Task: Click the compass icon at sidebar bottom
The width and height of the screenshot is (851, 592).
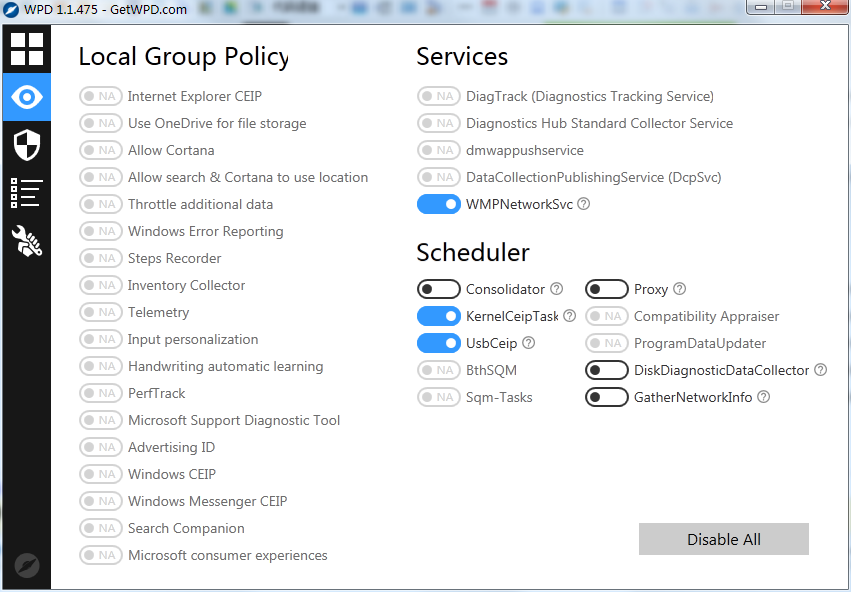Action: (x=27, y=565)
